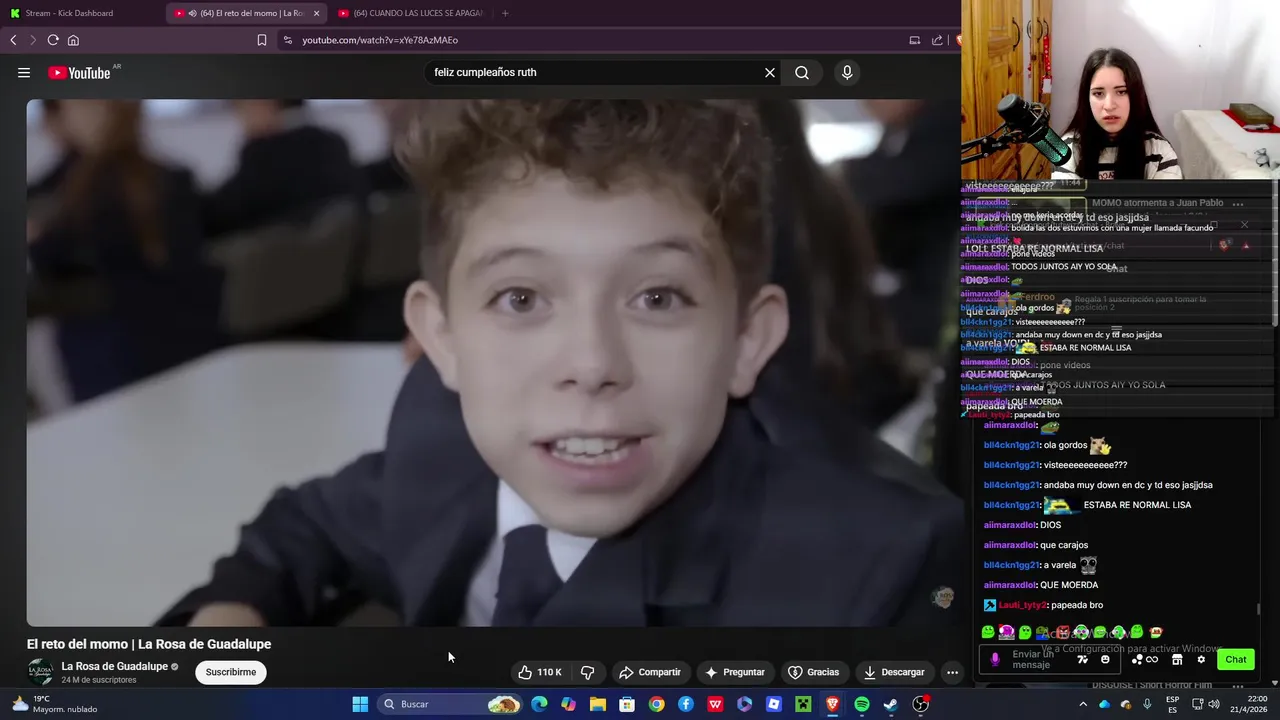Open more actions three-dot menu under video
Screen dimensions: 1280x720
click(x=952, y=672)
